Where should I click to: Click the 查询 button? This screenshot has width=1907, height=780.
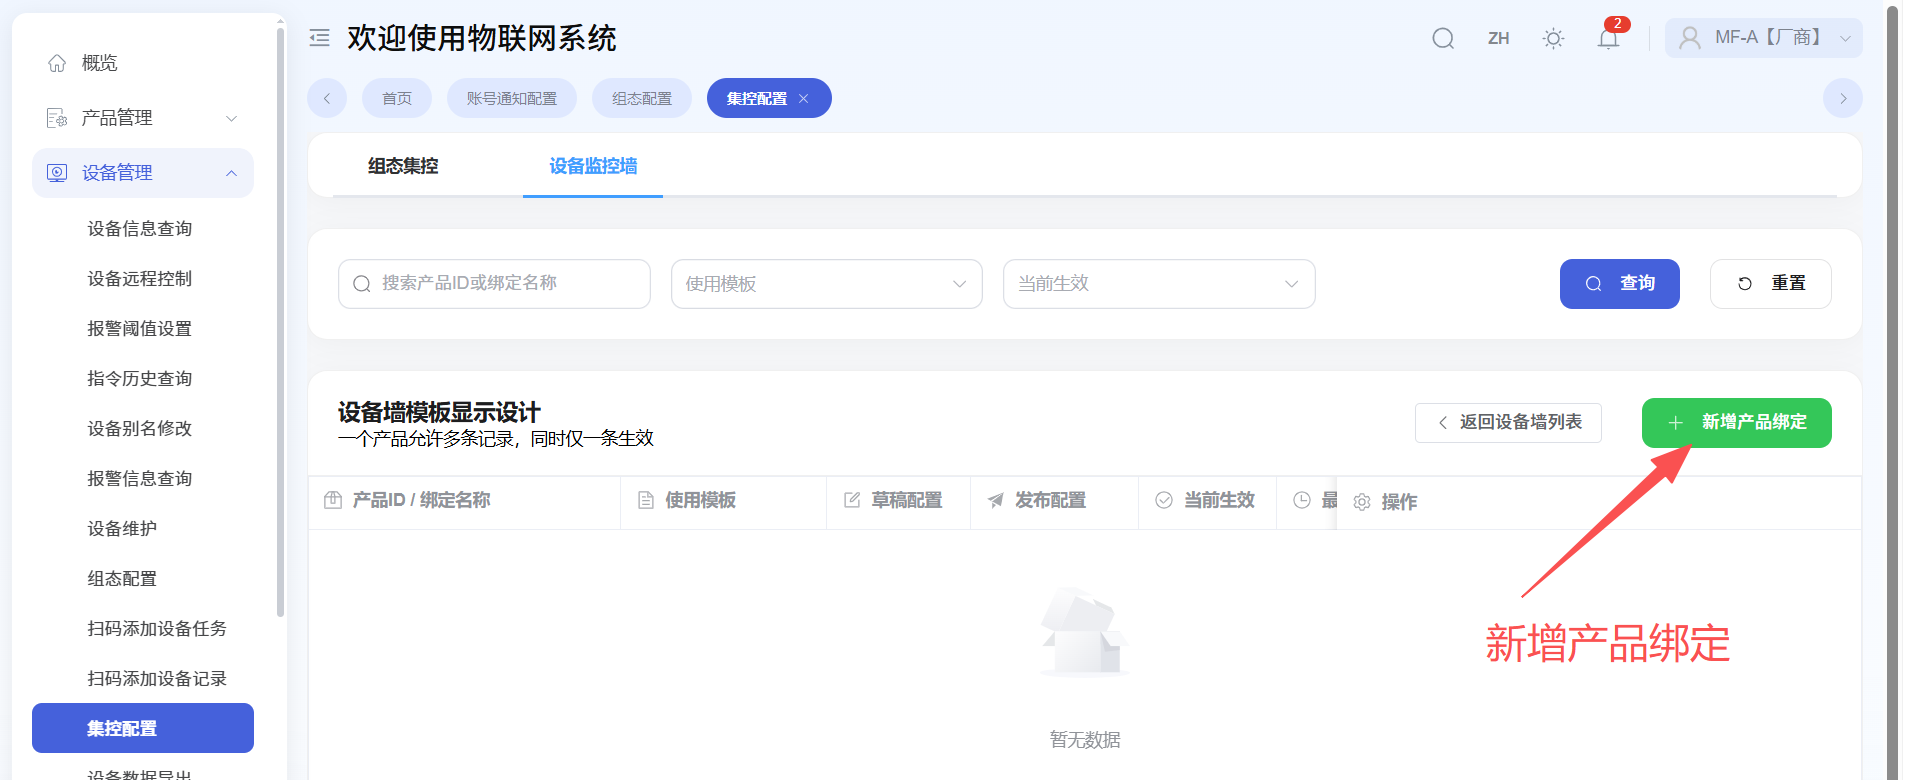1620,284
